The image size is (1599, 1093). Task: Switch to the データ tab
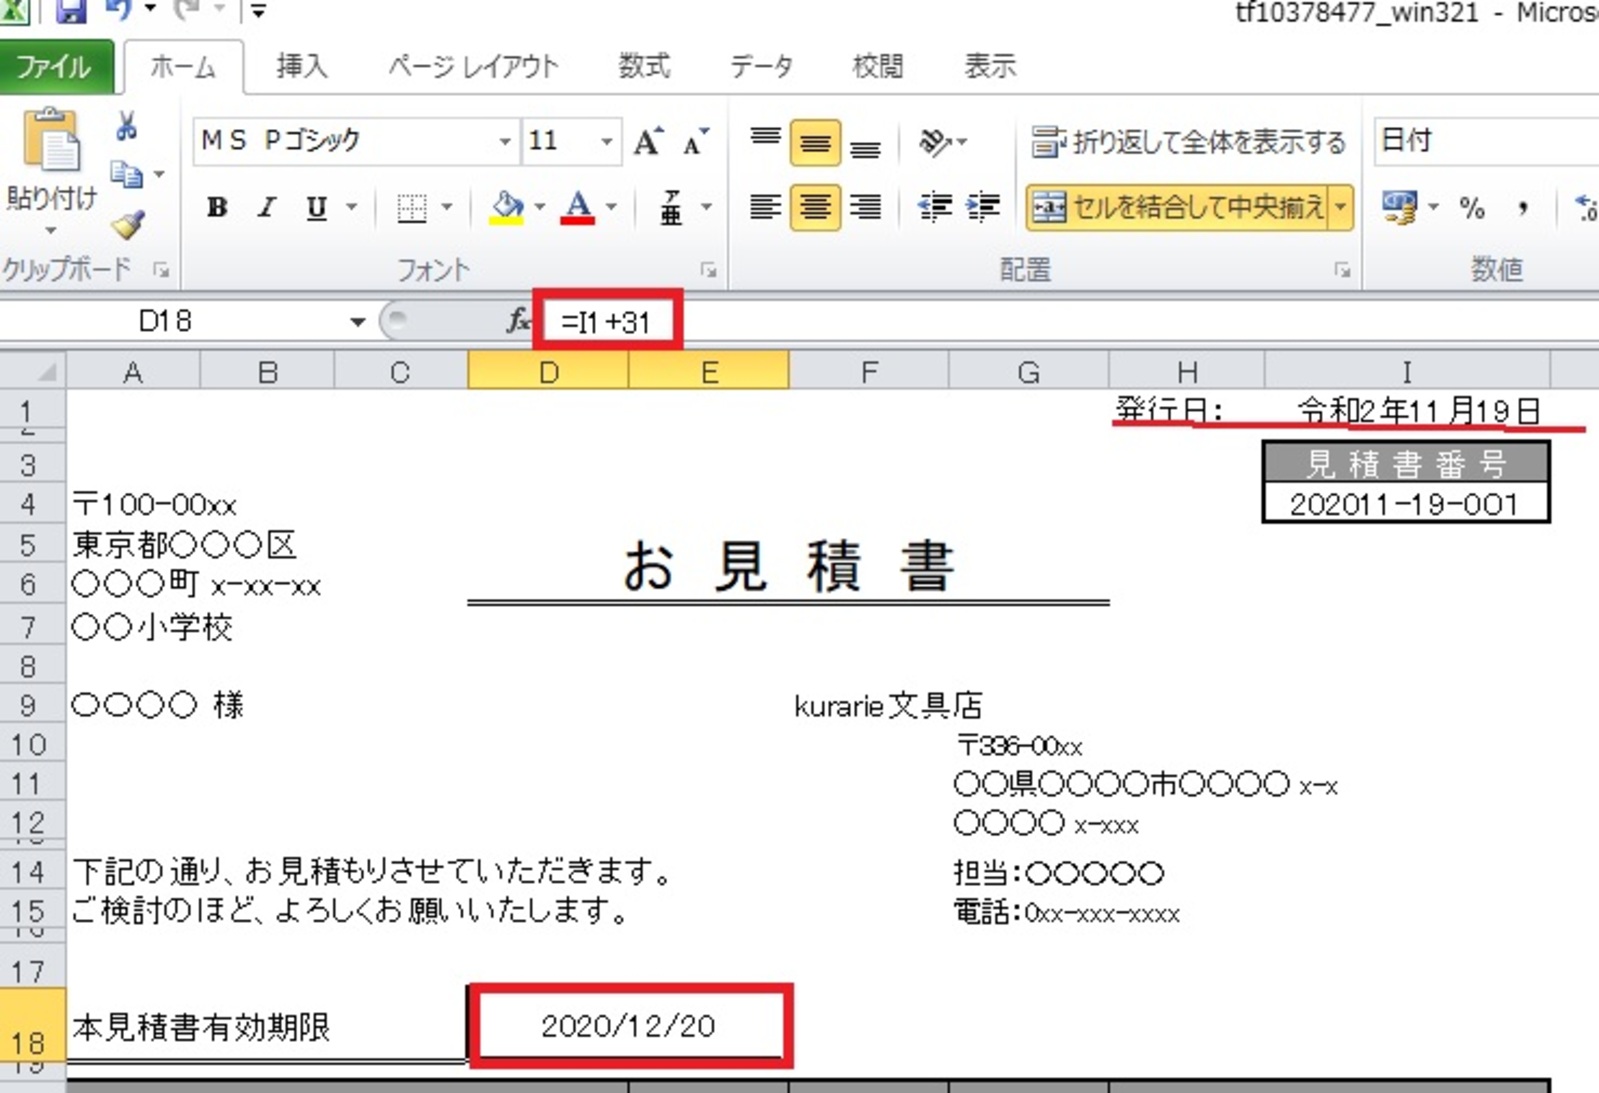[761, 67]
